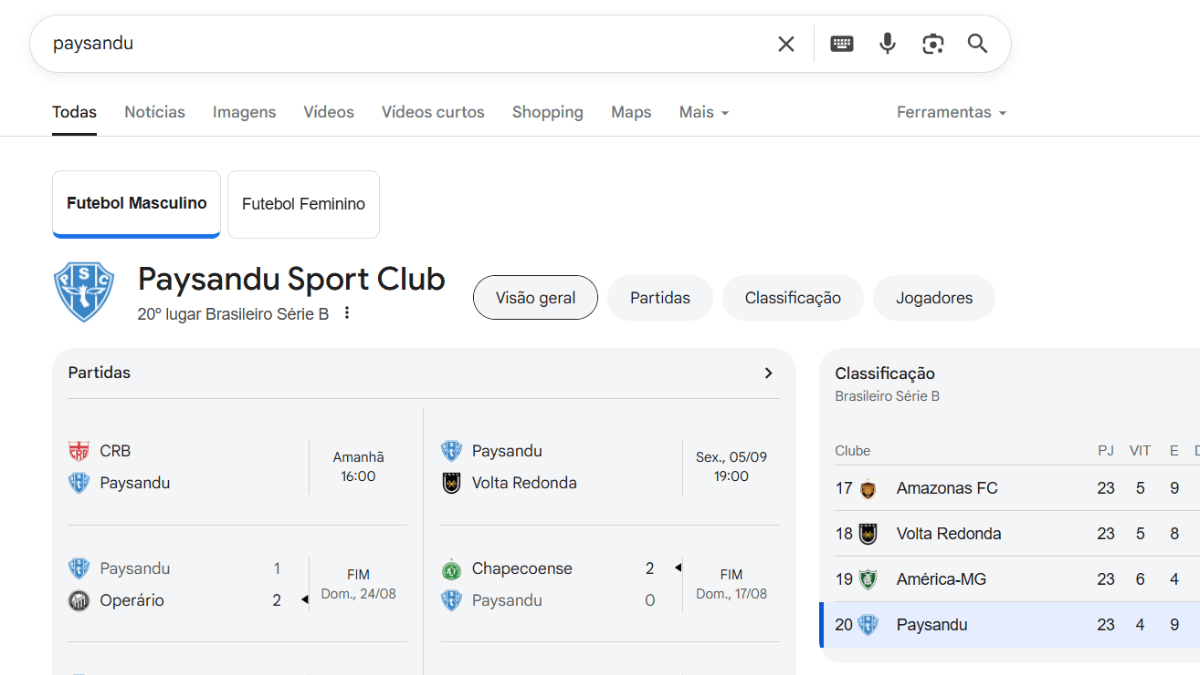
Task: Click the Volta Redonda crest in standings
Action: click(x=868, y=534)
